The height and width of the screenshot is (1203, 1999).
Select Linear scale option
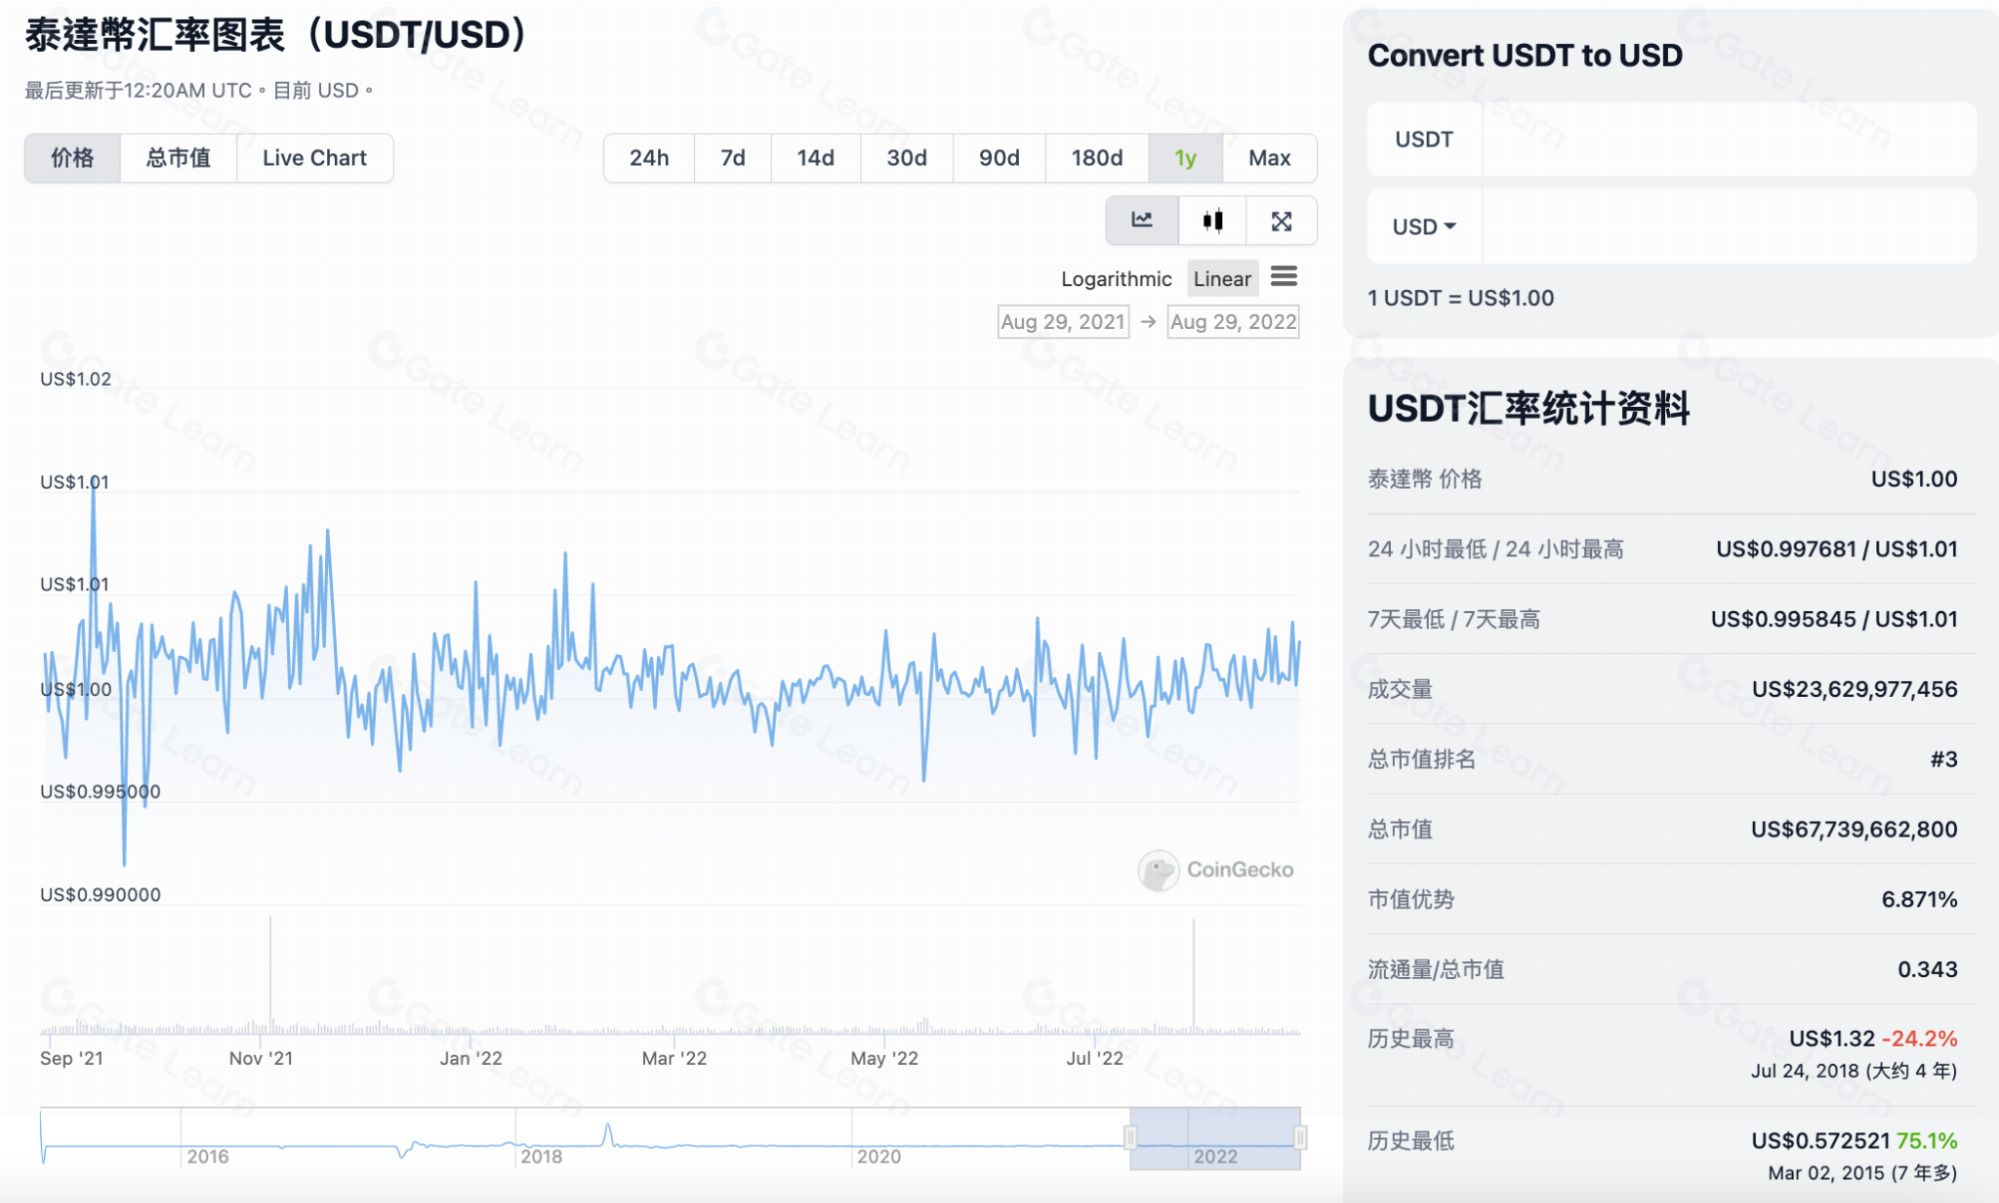1222,279
